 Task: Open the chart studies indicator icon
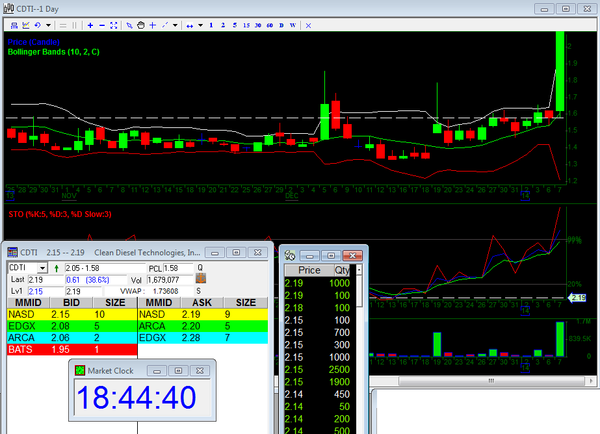(26, 25)
